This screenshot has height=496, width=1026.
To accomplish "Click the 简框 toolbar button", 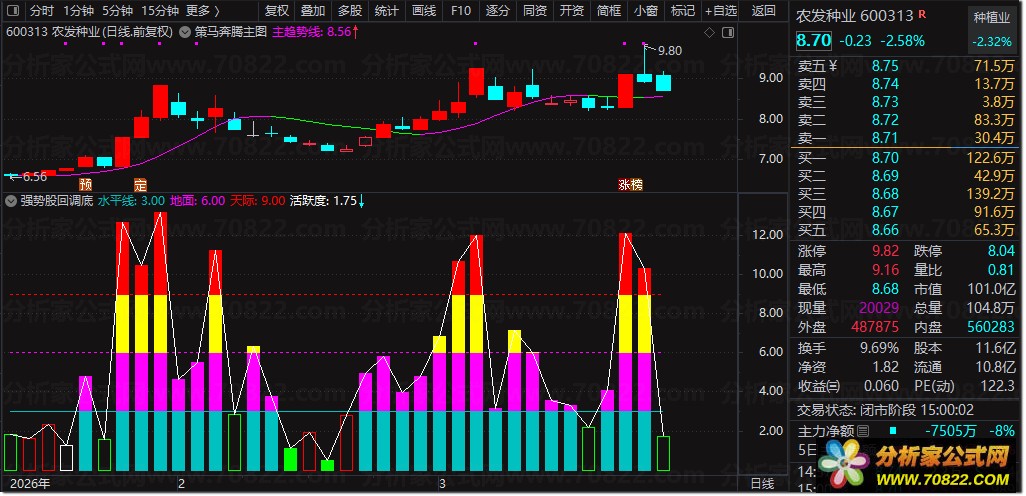I will pyautogui.click(x=609, y=10).
